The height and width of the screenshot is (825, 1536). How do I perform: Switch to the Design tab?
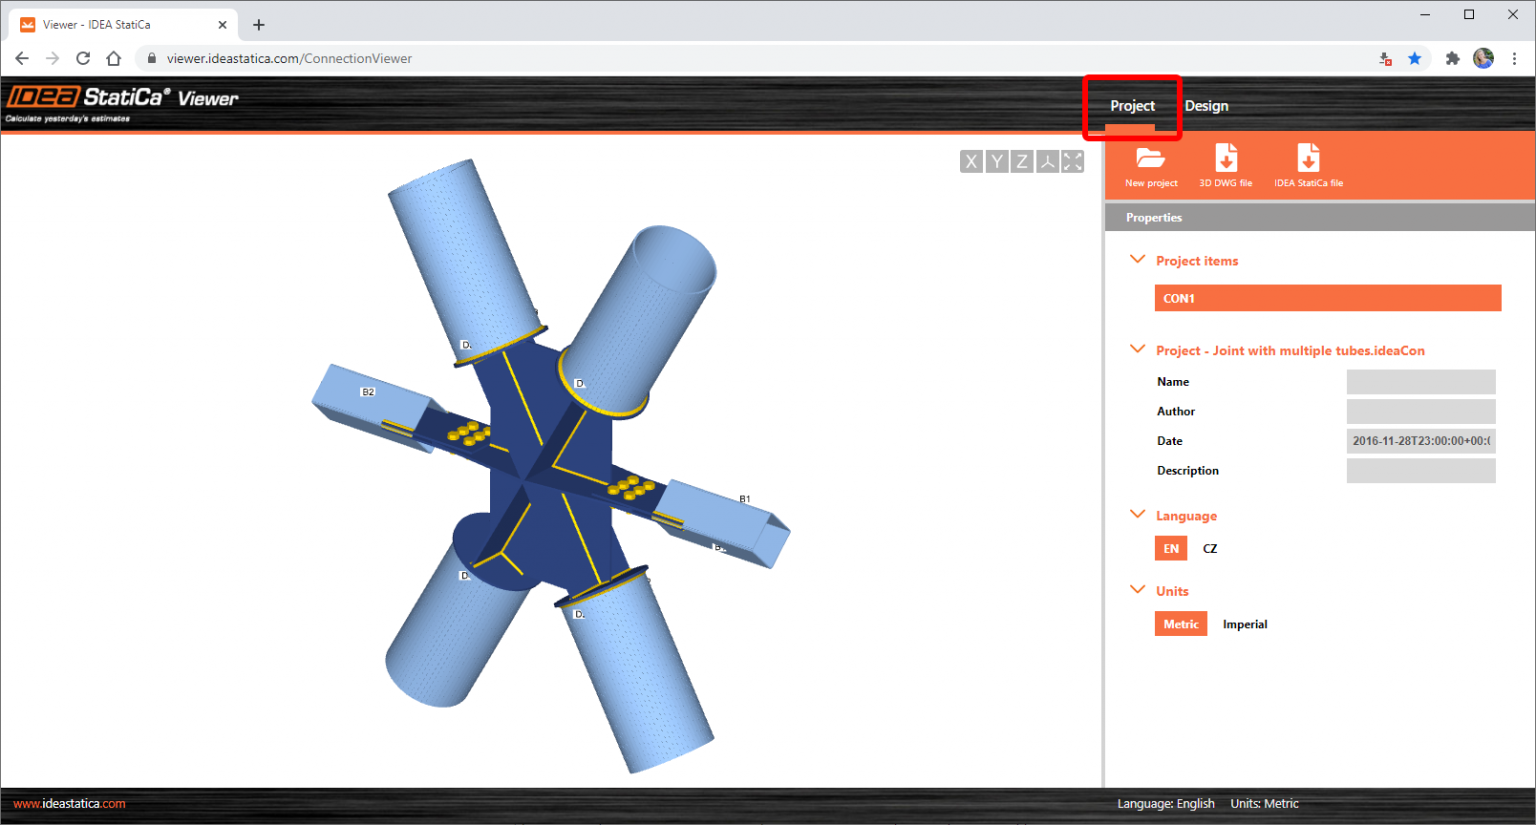1206,105
